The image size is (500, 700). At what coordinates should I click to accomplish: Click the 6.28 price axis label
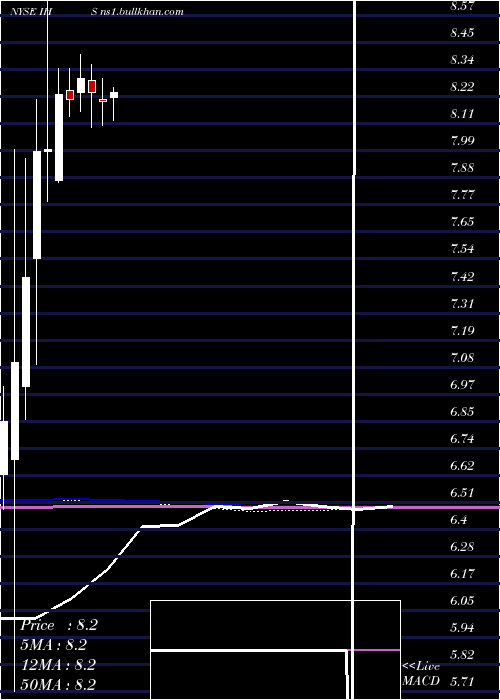[464, 547]
